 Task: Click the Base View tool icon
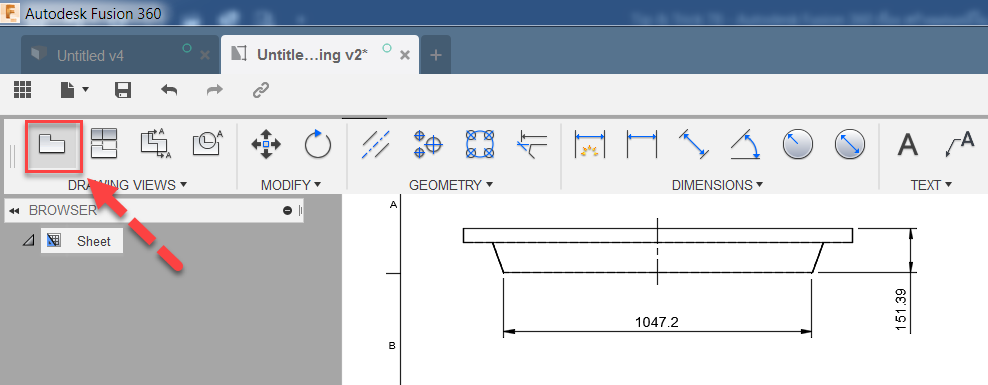(x=53, y=144)
